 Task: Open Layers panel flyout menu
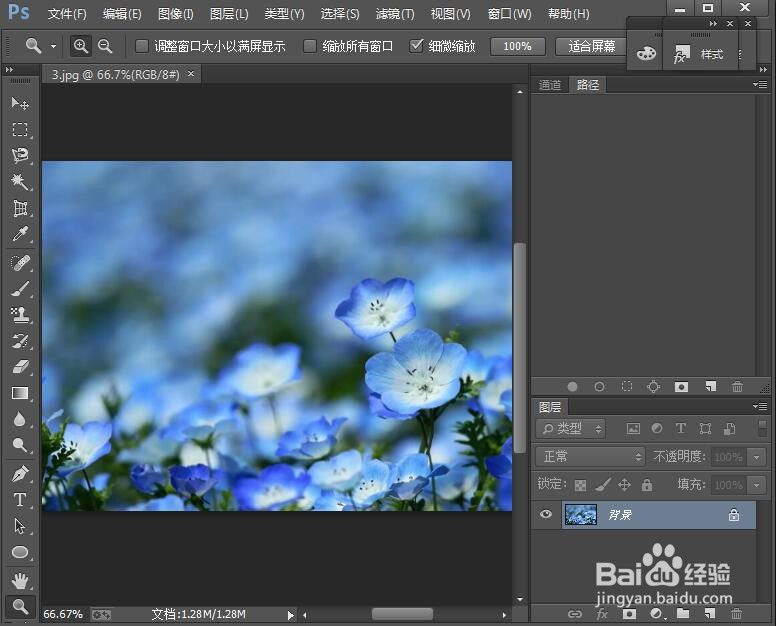click(760, 406)
